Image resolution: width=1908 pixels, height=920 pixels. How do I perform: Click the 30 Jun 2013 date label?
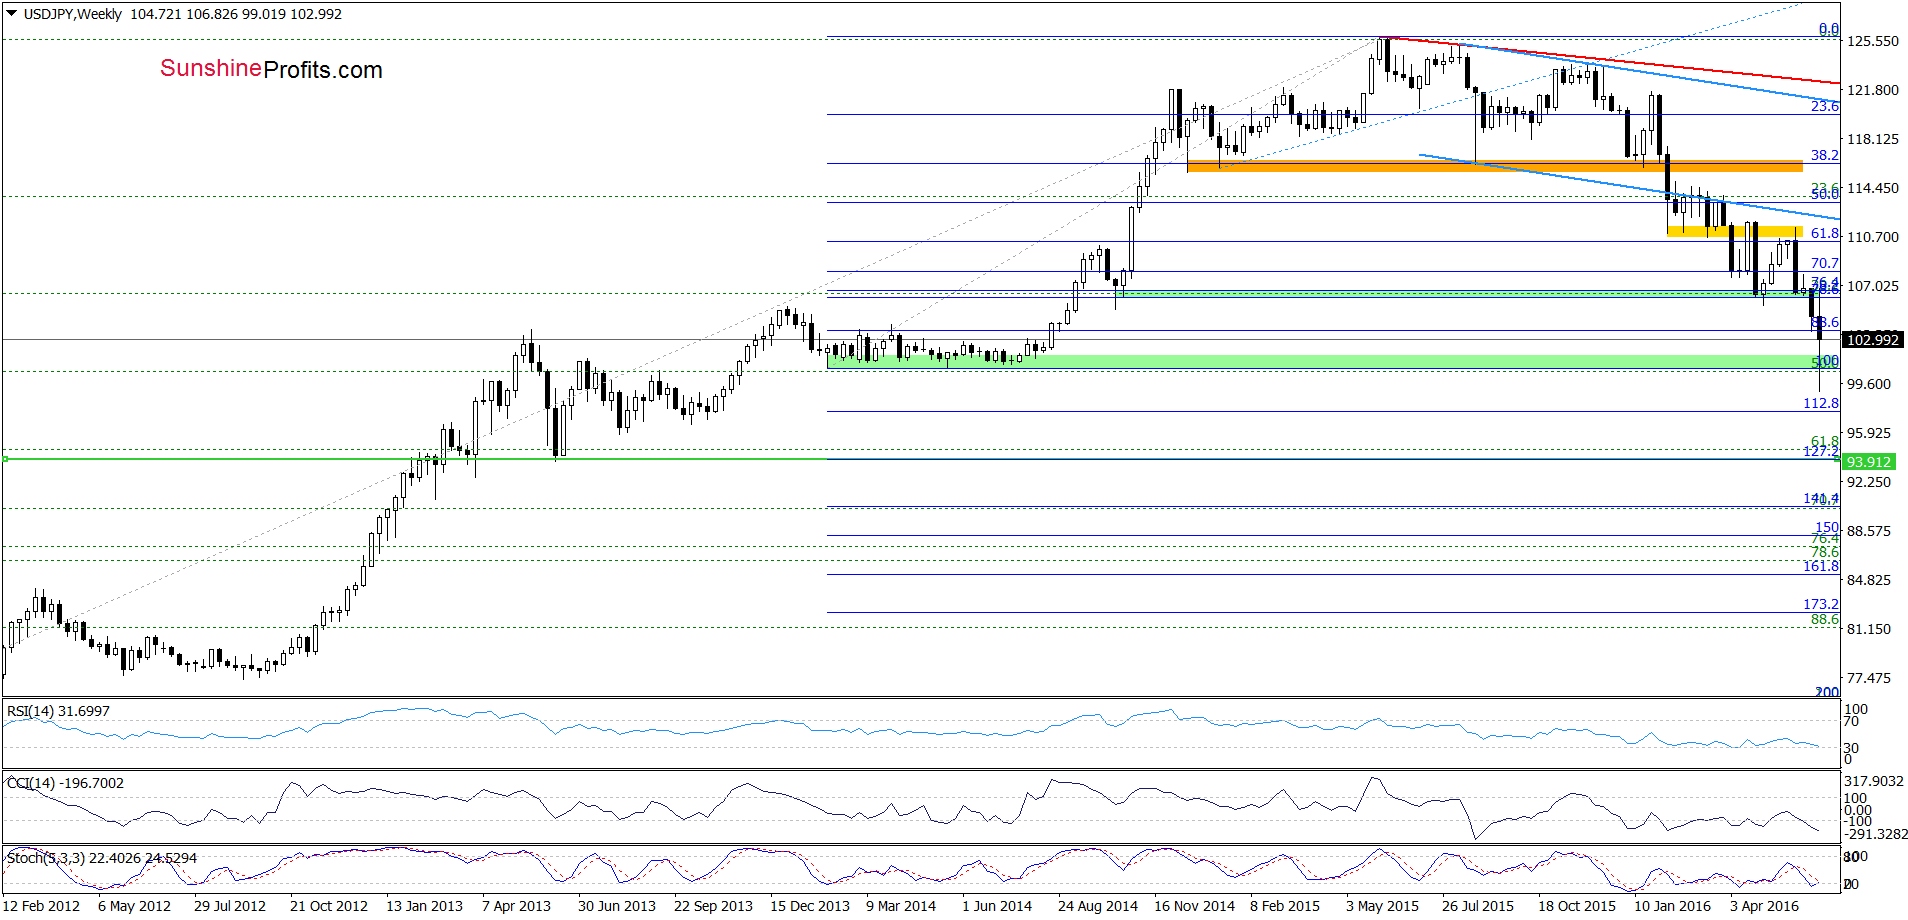coord(617,906)
